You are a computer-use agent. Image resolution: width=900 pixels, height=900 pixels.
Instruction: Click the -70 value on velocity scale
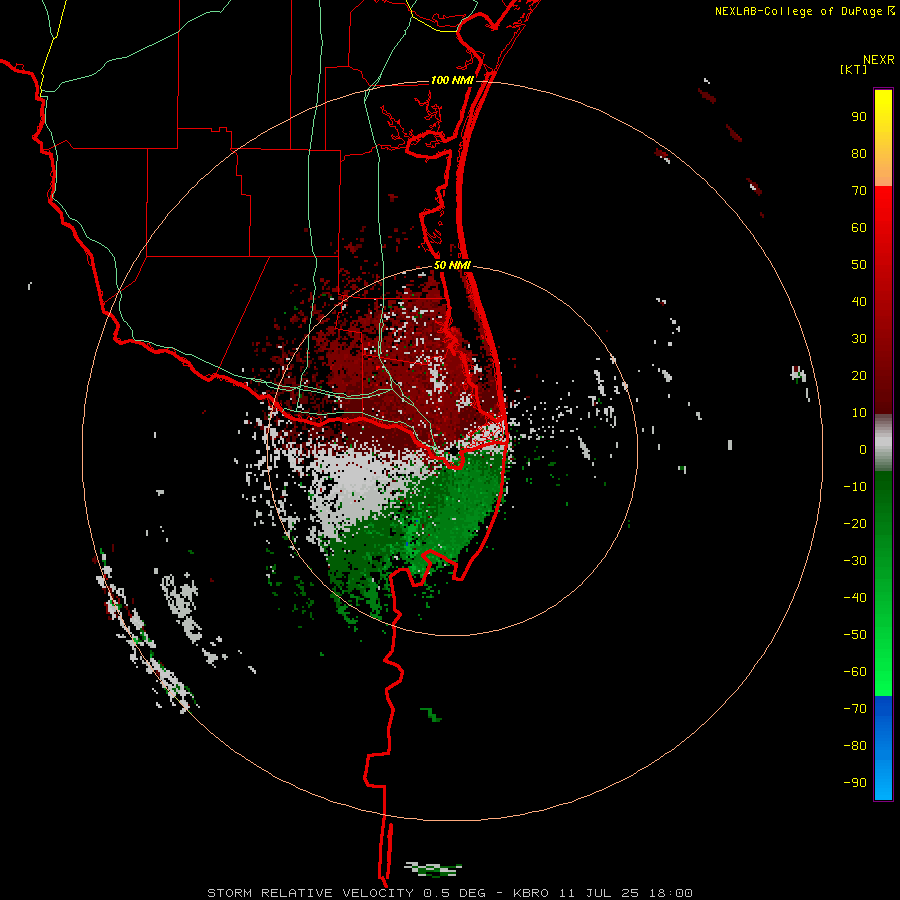coord(855,709)
